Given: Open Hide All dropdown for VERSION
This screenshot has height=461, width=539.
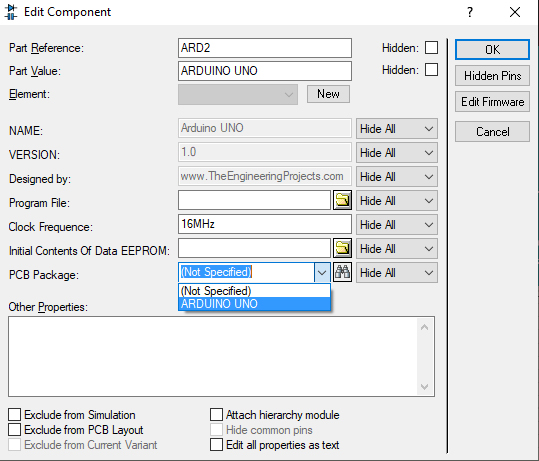Looking at the screenshot, I should [x=397, y=153].
